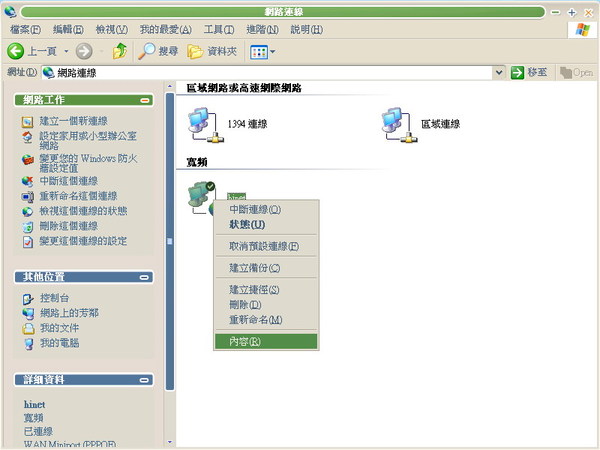Click the Open button beside Go
The image size is (600, 450).
click(576, 72)
